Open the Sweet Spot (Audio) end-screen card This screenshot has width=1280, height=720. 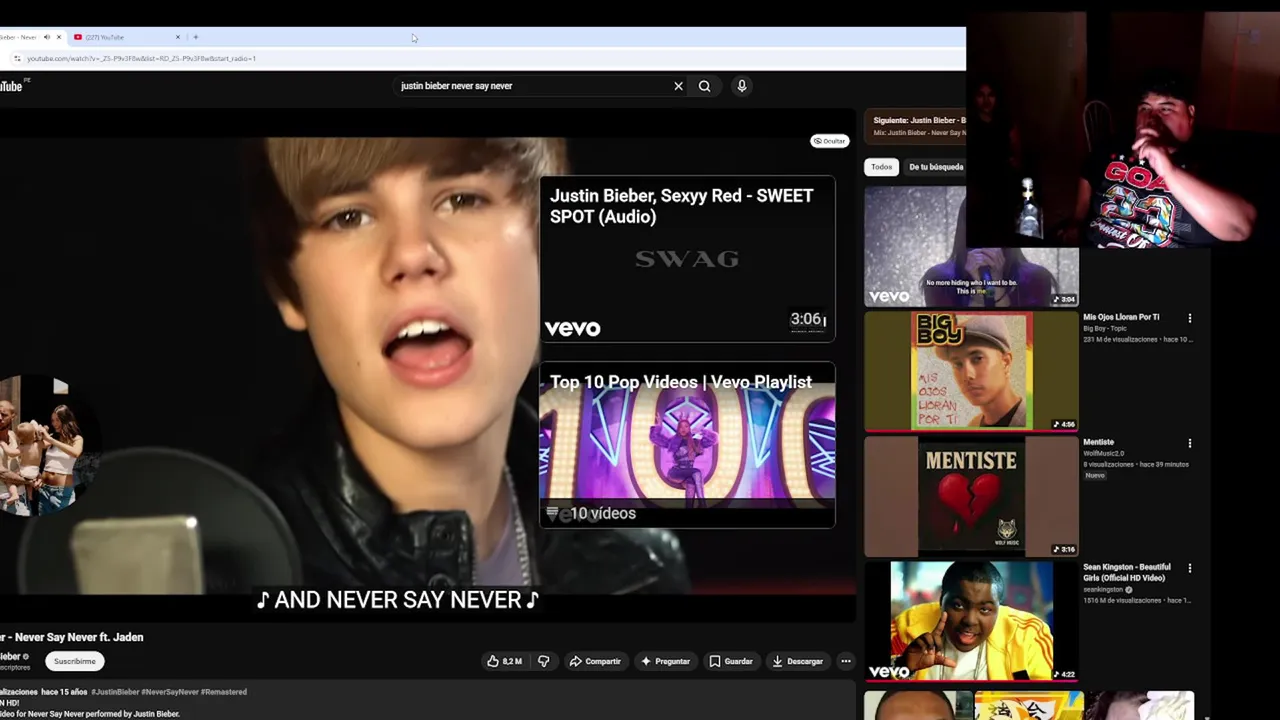tap(687, 259)
